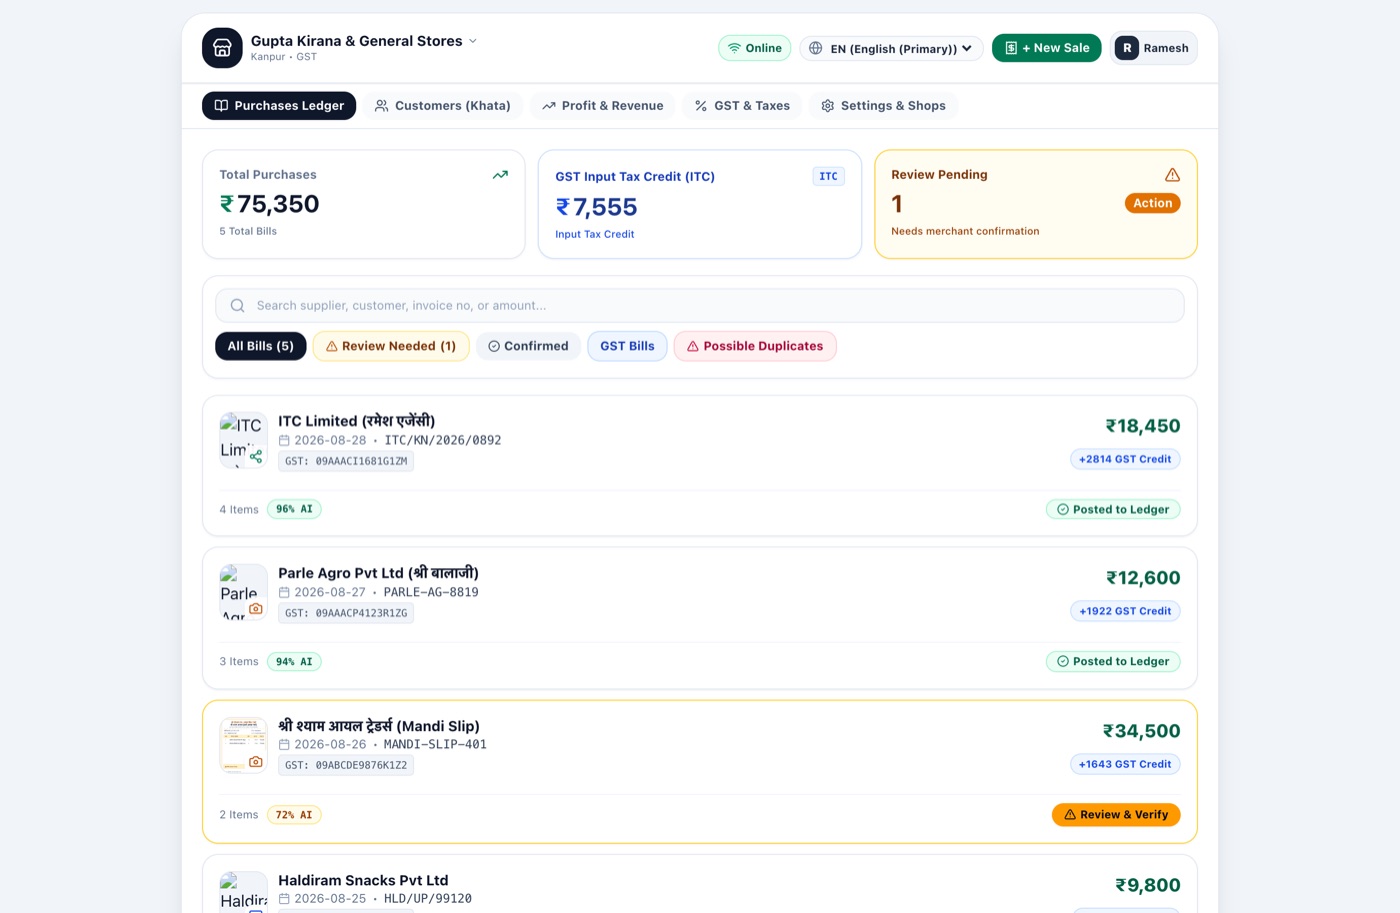
Task: Click invoice number ITC/KN/2026/0892
Action: (443, 441)
